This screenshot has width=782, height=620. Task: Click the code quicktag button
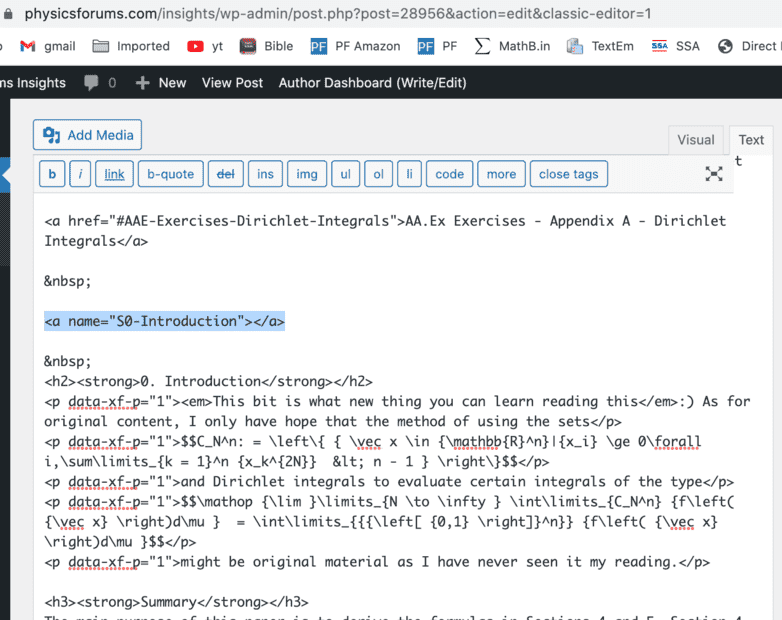[x=449, y=174]
